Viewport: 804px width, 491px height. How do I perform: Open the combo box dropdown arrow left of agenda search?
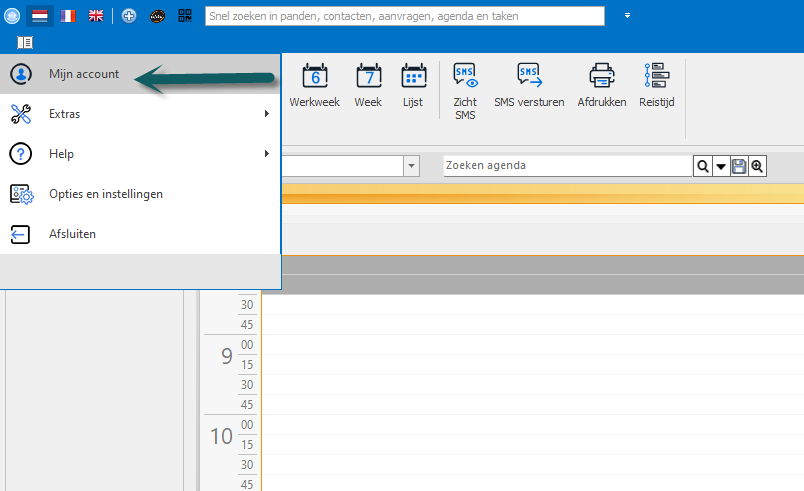[411, 166]
